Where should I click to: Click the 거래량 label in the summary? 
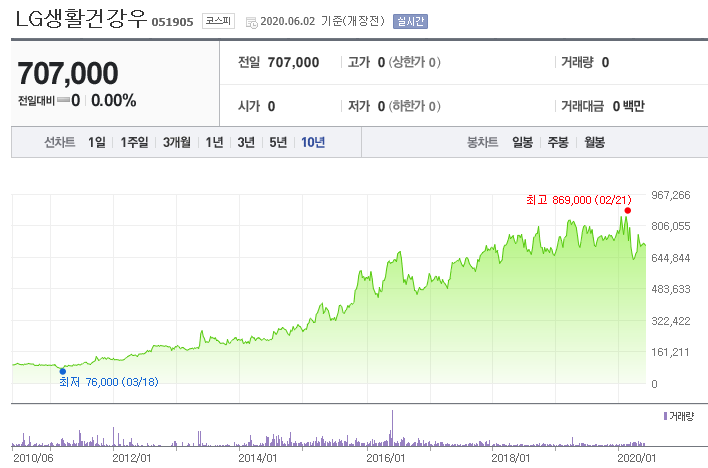click(x=577, y=62)
